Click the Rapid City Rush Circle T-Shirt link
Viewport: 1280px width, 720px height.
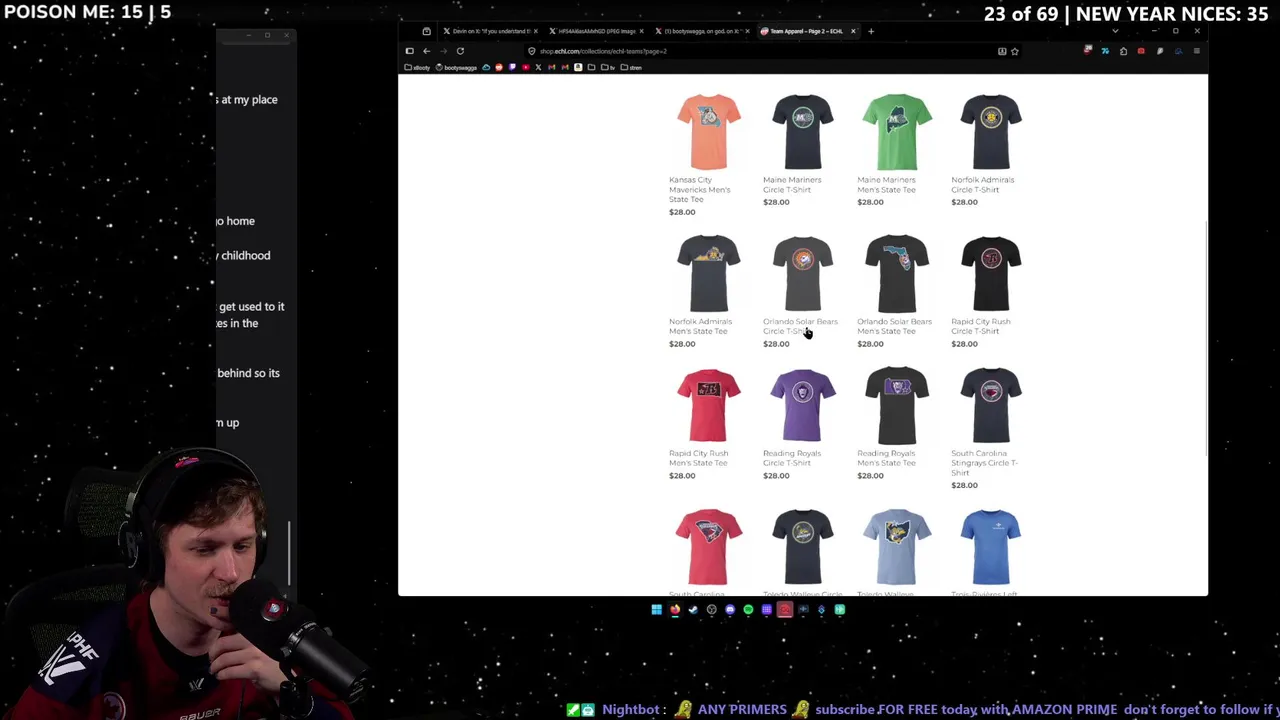(x=981, y=326)
